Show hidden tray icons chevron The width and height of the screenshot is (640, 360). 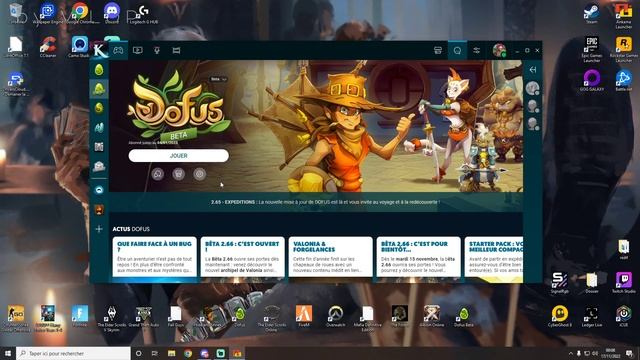[x=570, y=353]
